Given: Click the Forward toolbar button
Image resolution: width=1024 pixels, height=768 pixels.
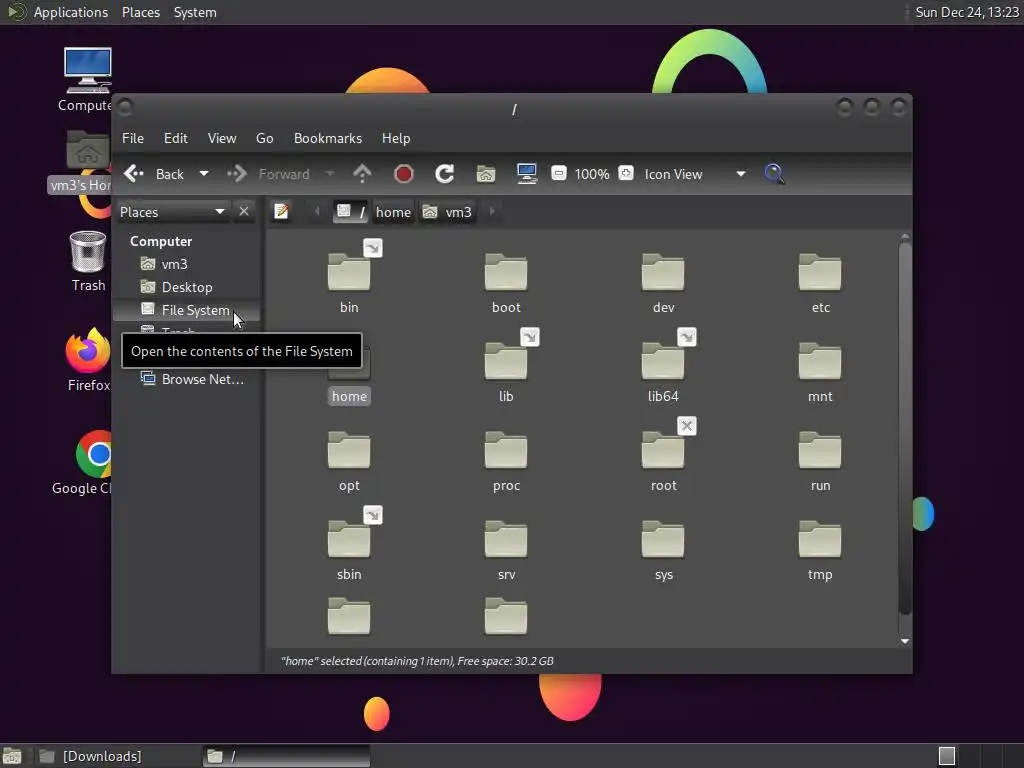Looking at the screenshot, I should pyautogui.click(x=269, y=174).
